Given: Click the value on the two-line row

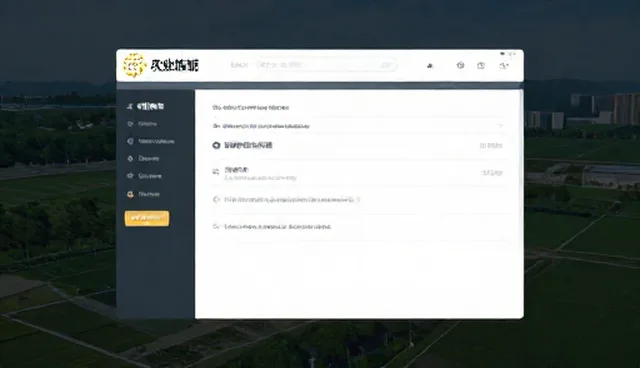Looking at the screenshot, I should [x=492, y=173].
